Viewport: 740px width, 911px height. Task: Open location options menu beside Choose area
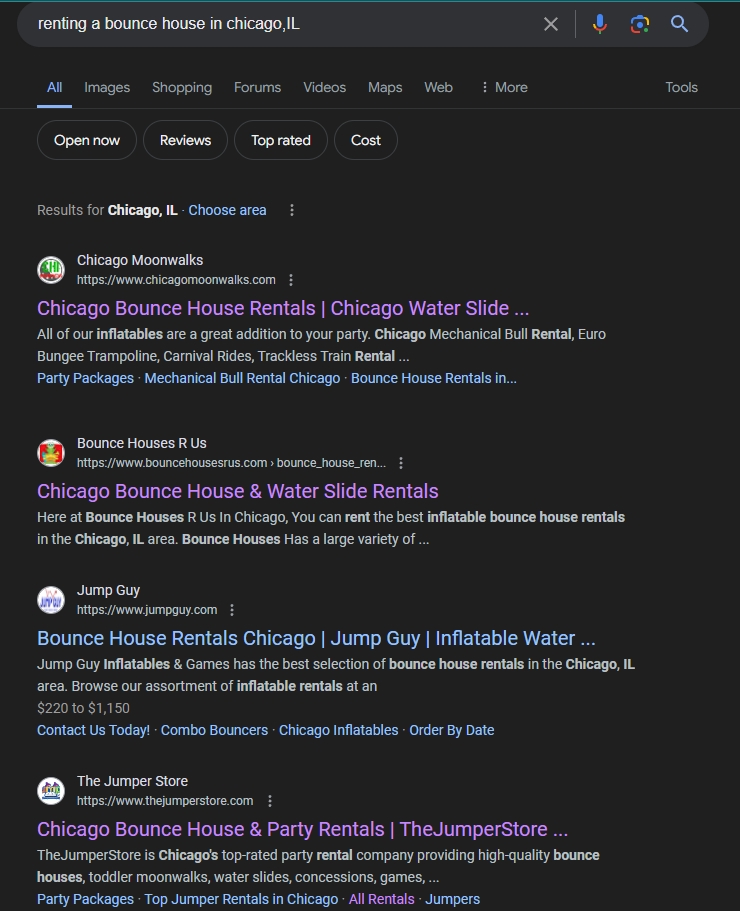(x=292, y=210)
